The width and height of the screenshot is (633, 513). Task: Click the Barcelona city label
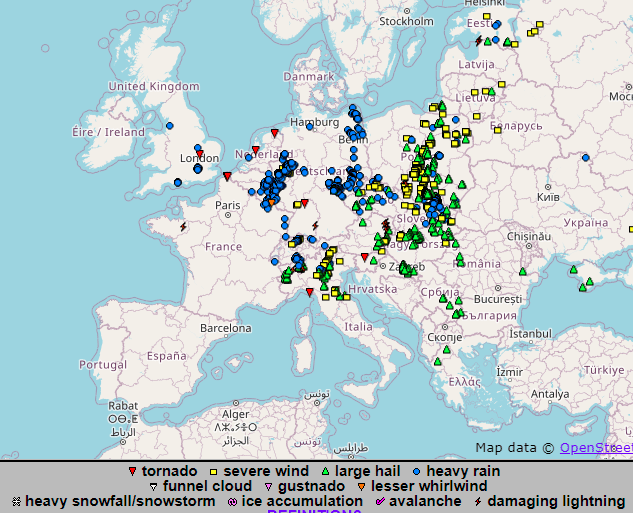pos(226,328)
